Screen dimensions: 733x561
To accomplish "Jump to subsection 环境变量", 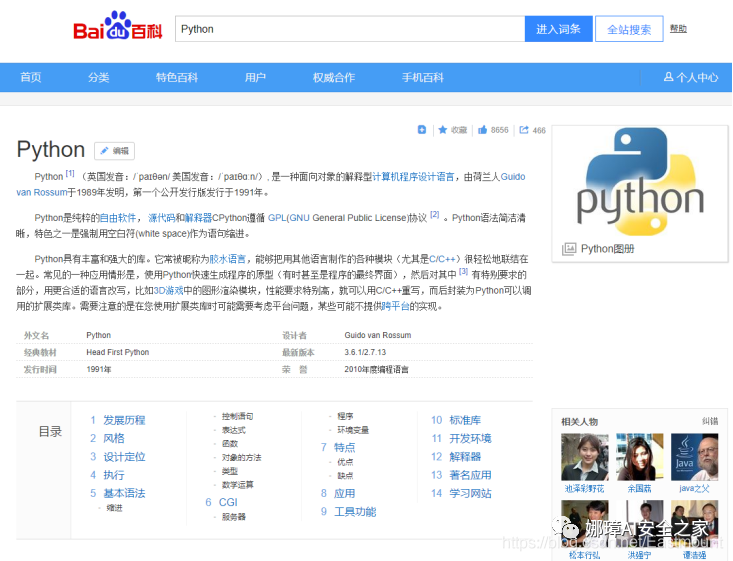I will [x=353, y=430].
